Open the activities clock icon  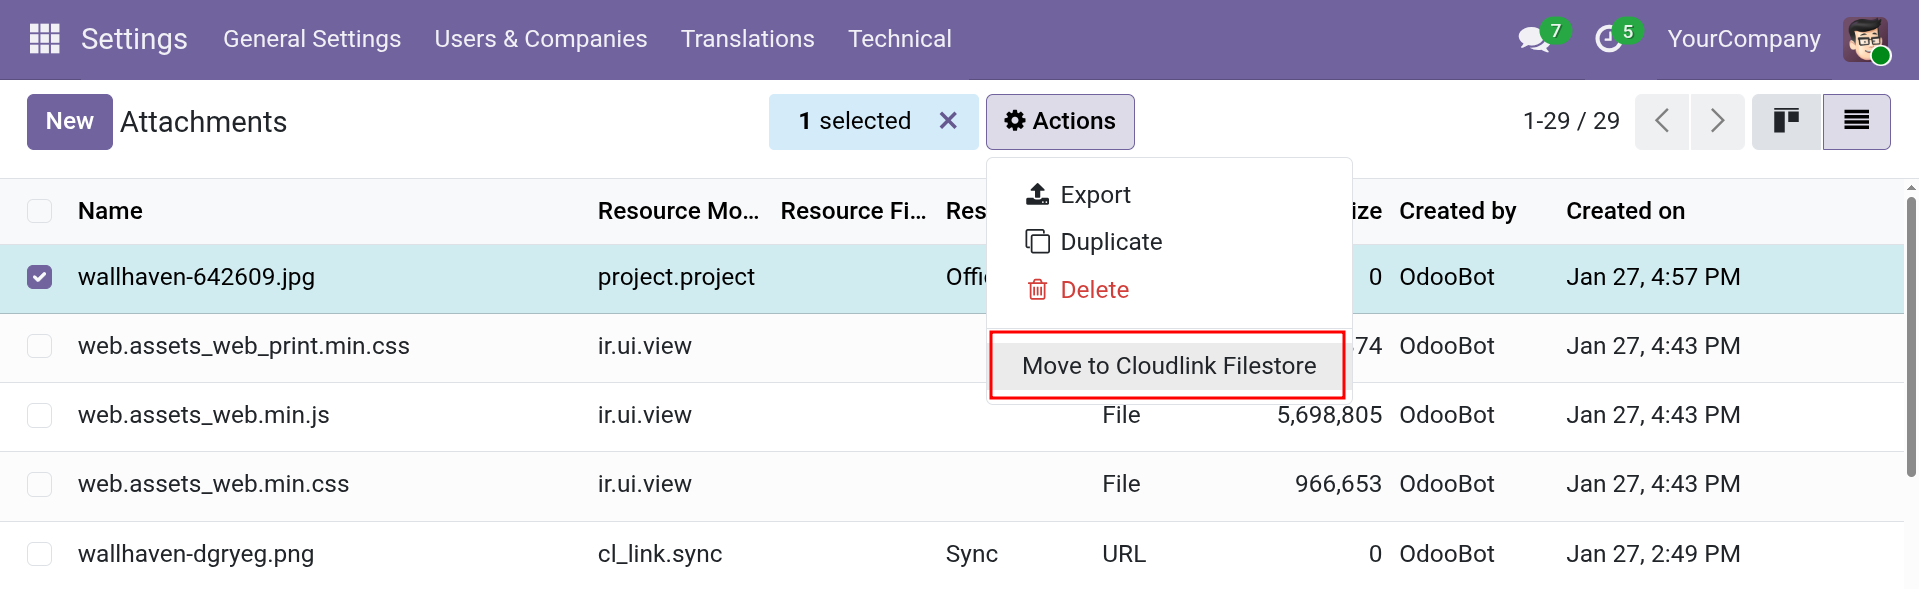point(1608,39)
